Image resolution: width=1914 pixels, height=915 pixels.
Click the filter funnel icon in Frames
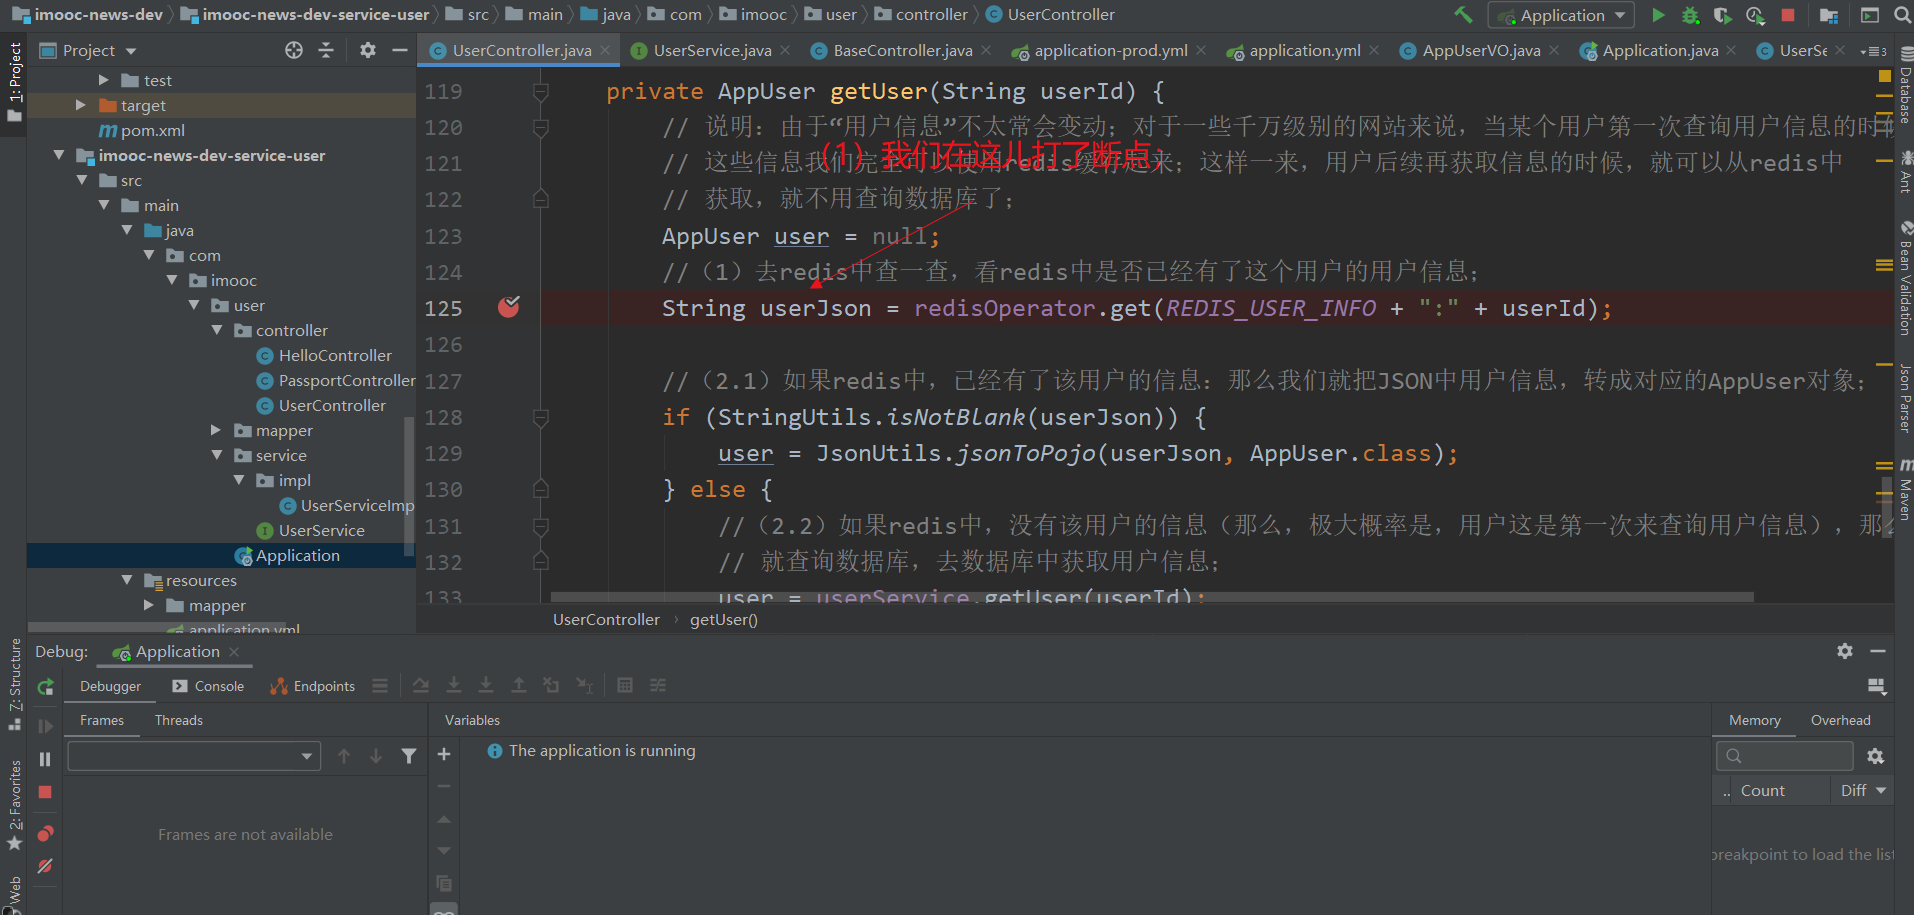click(409, 756)
